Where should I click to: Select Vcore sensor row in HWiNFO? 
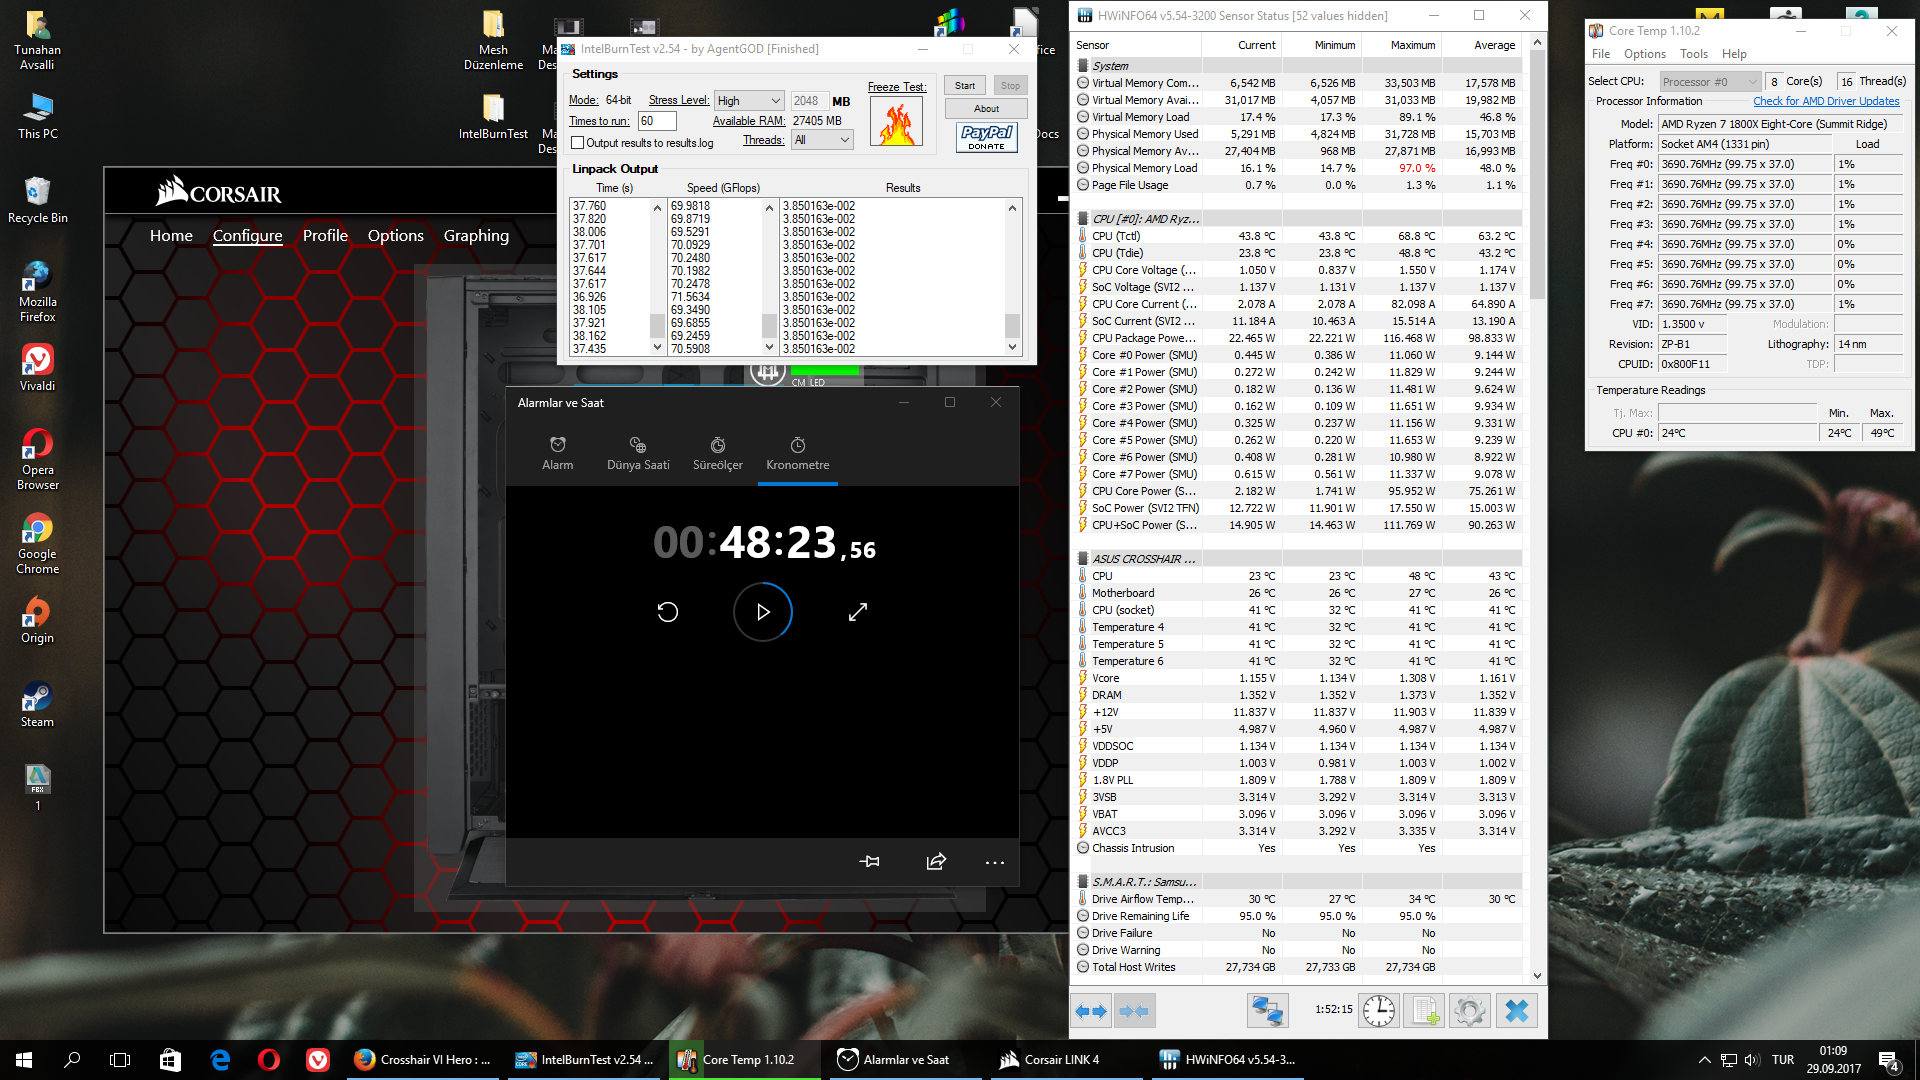(x=1298, y=678)
